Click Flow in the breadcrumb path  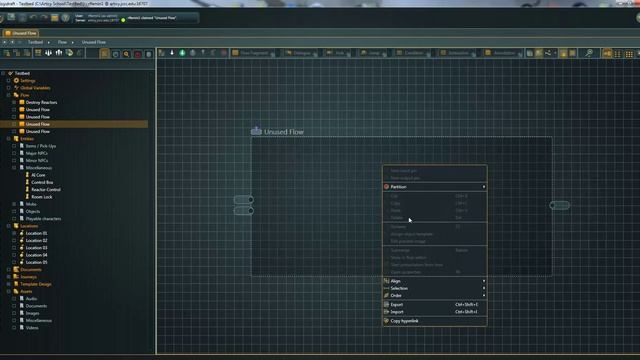(62, 42)
